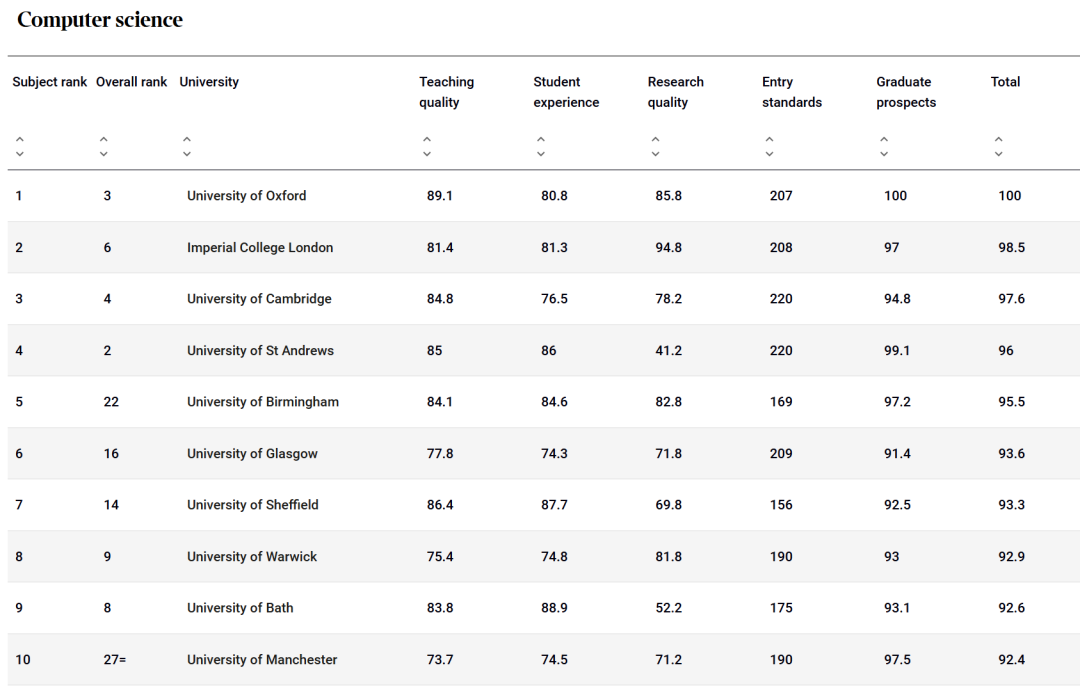Viewport: 1080px width, 686px height.
Task: Select Manchester's graduate prospects 97.5
Action: tap(897, 660)
